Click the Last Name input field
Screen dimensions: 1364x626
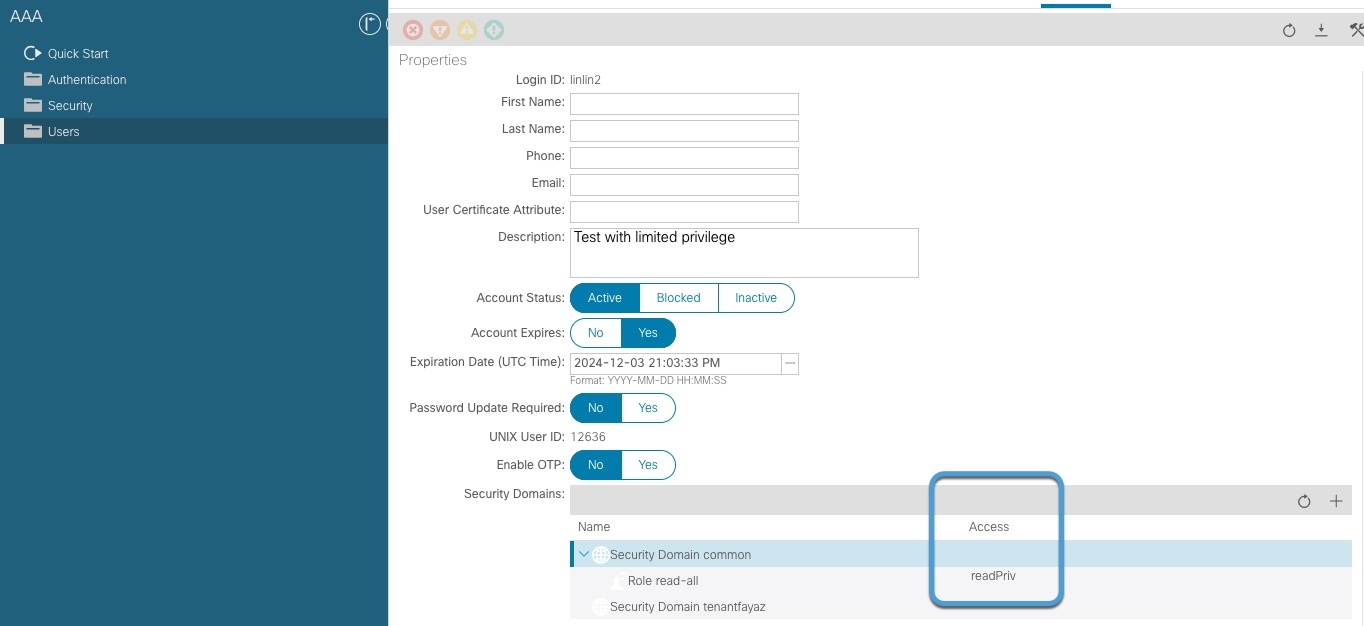(684, 131)
